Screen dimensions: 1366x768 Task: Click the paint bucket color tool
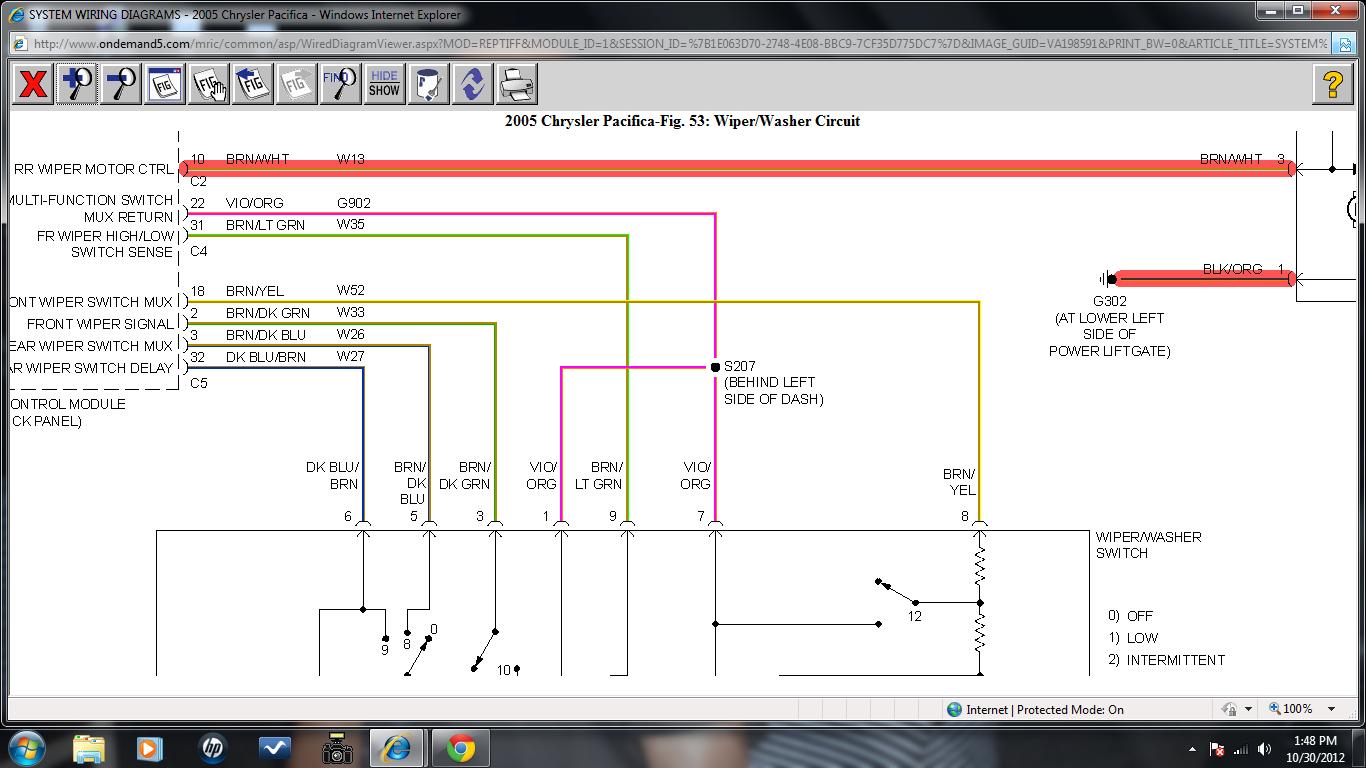[x=428, y=84]
